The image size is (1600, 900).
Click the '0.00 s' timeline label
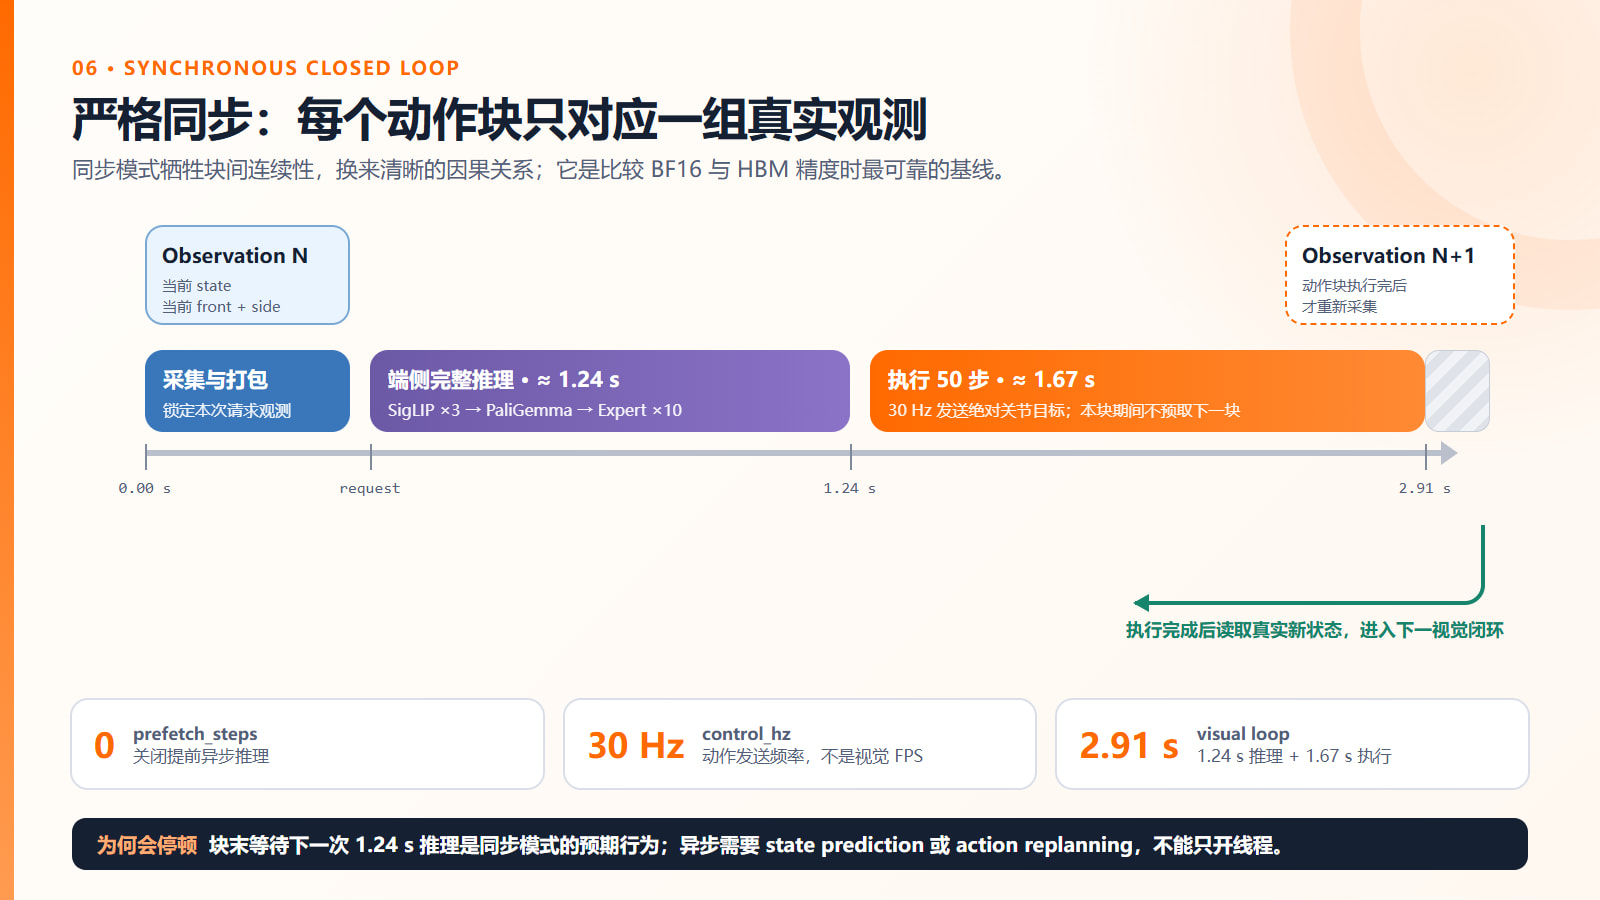144,488
